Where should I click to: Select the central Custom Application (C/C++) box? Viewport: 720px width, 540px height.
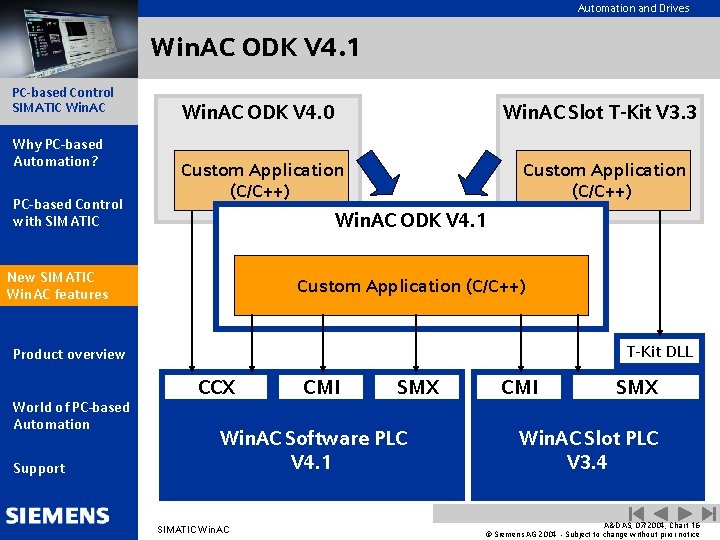tap(411, 286)
